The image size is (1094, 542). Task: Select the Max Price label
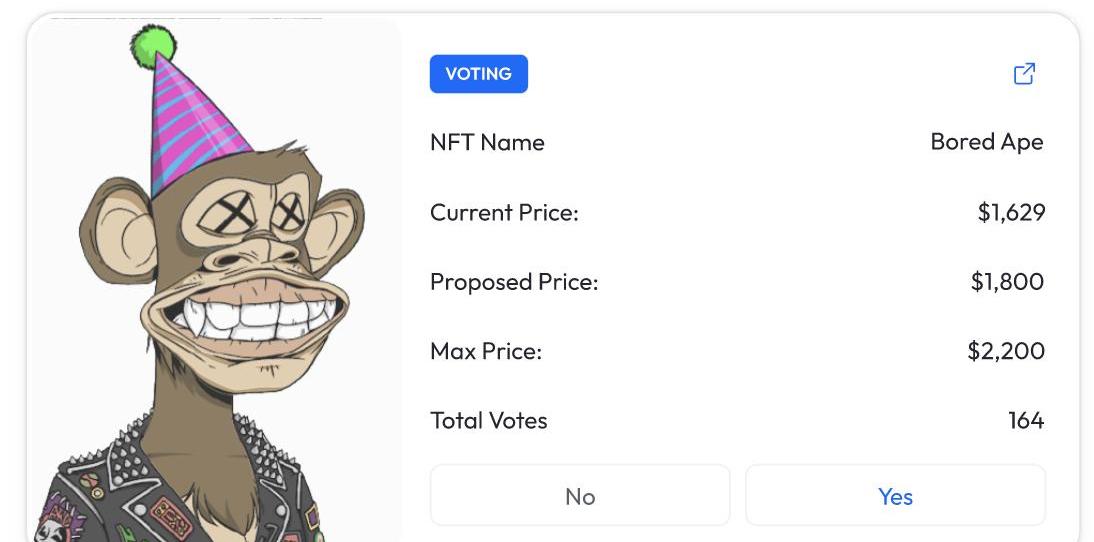tap(486, 351)
